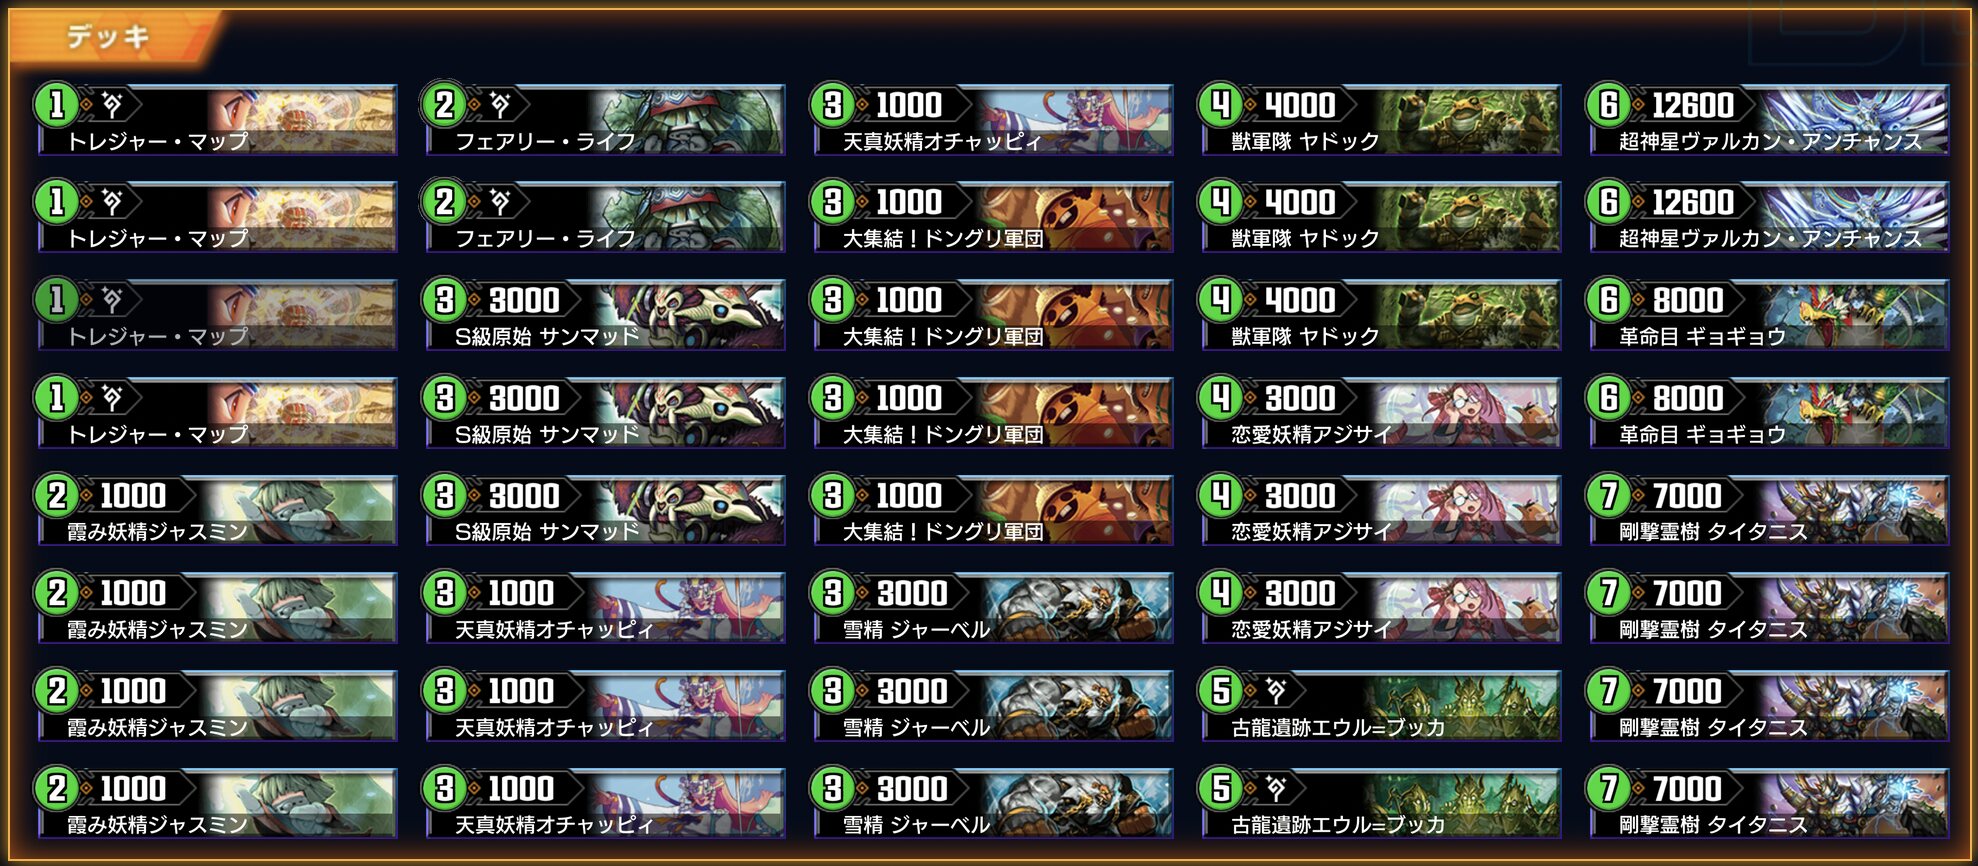Tap cost 6 icon on first 超神星ヴァルカン・アンチャンス
Image resolution: width=1978 pixels, height=866 pixels.
pyautogui.click(x=1609, y=104)
